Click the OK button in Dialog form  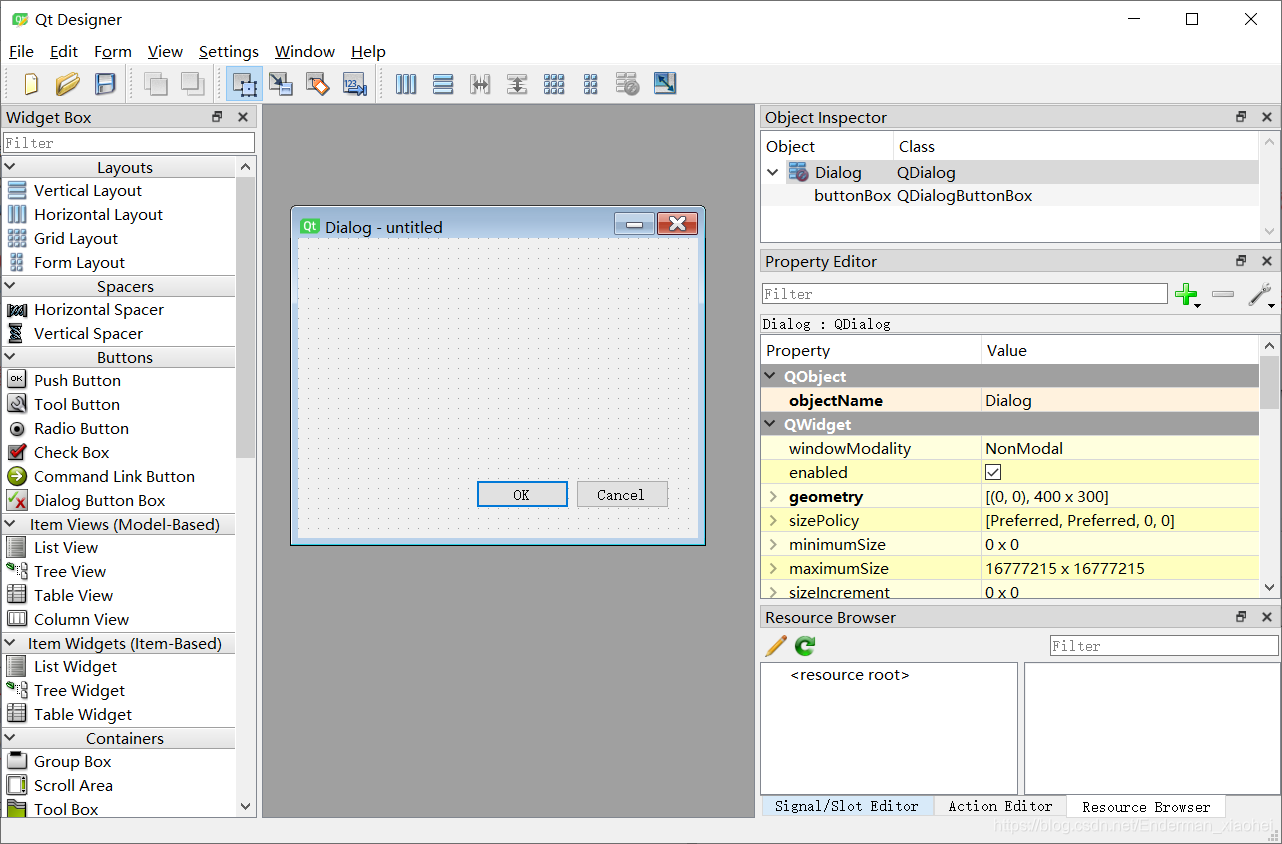point(522,494)
